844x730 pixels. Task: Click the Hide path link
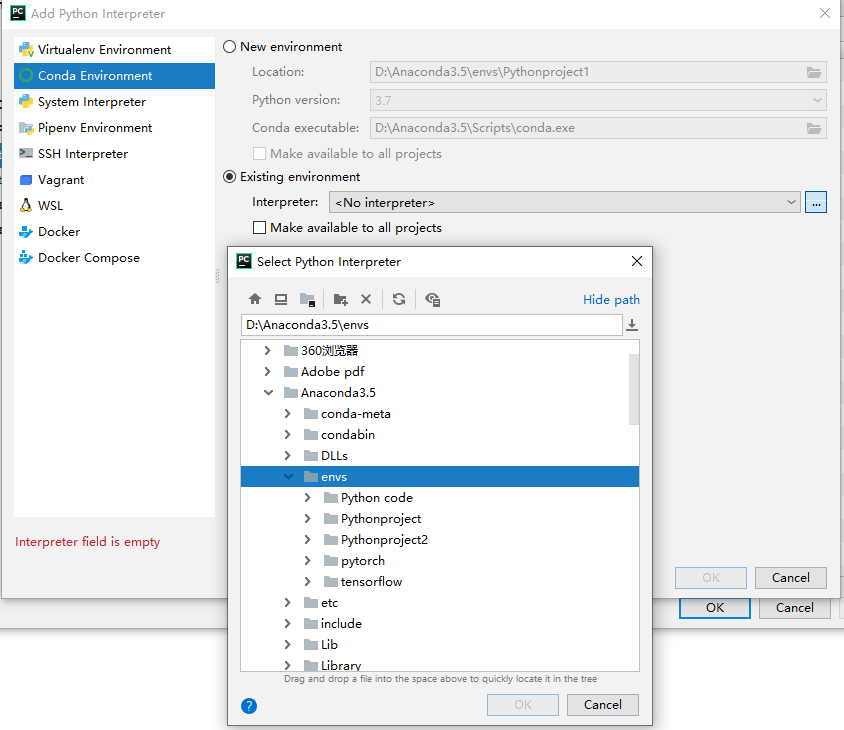click(x=611, y=299)
